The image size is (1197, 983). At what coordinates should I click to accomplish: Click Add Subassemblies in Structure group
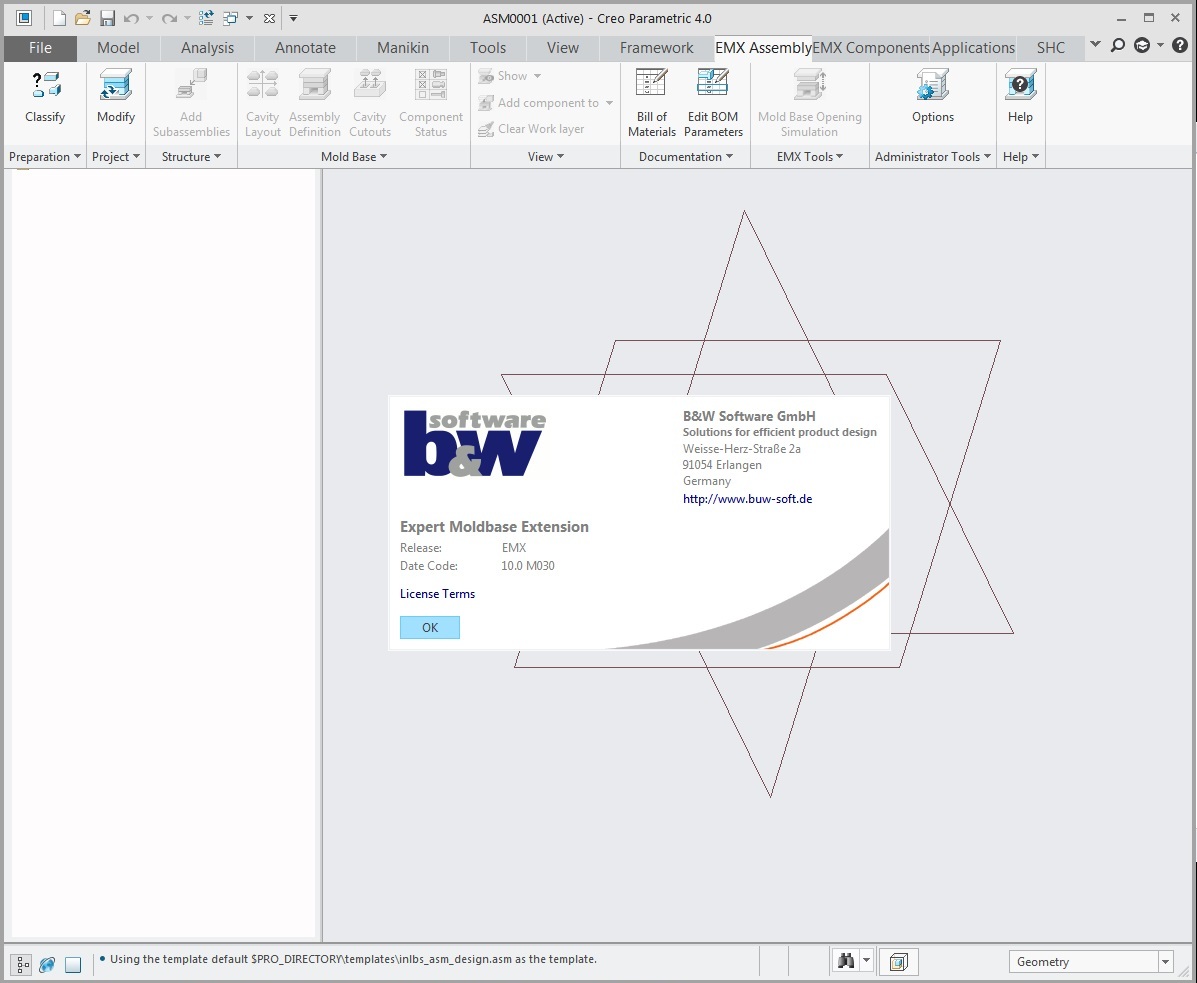[191, 103]
